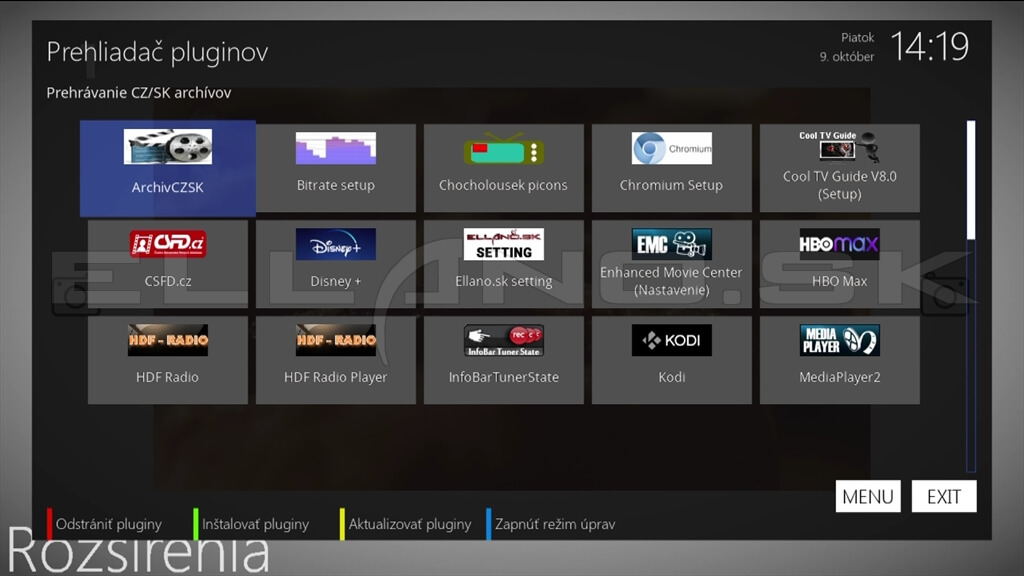Click the Prehrávanie CZ/SK archívov description

pyautogui.click(x=138, y=93)
